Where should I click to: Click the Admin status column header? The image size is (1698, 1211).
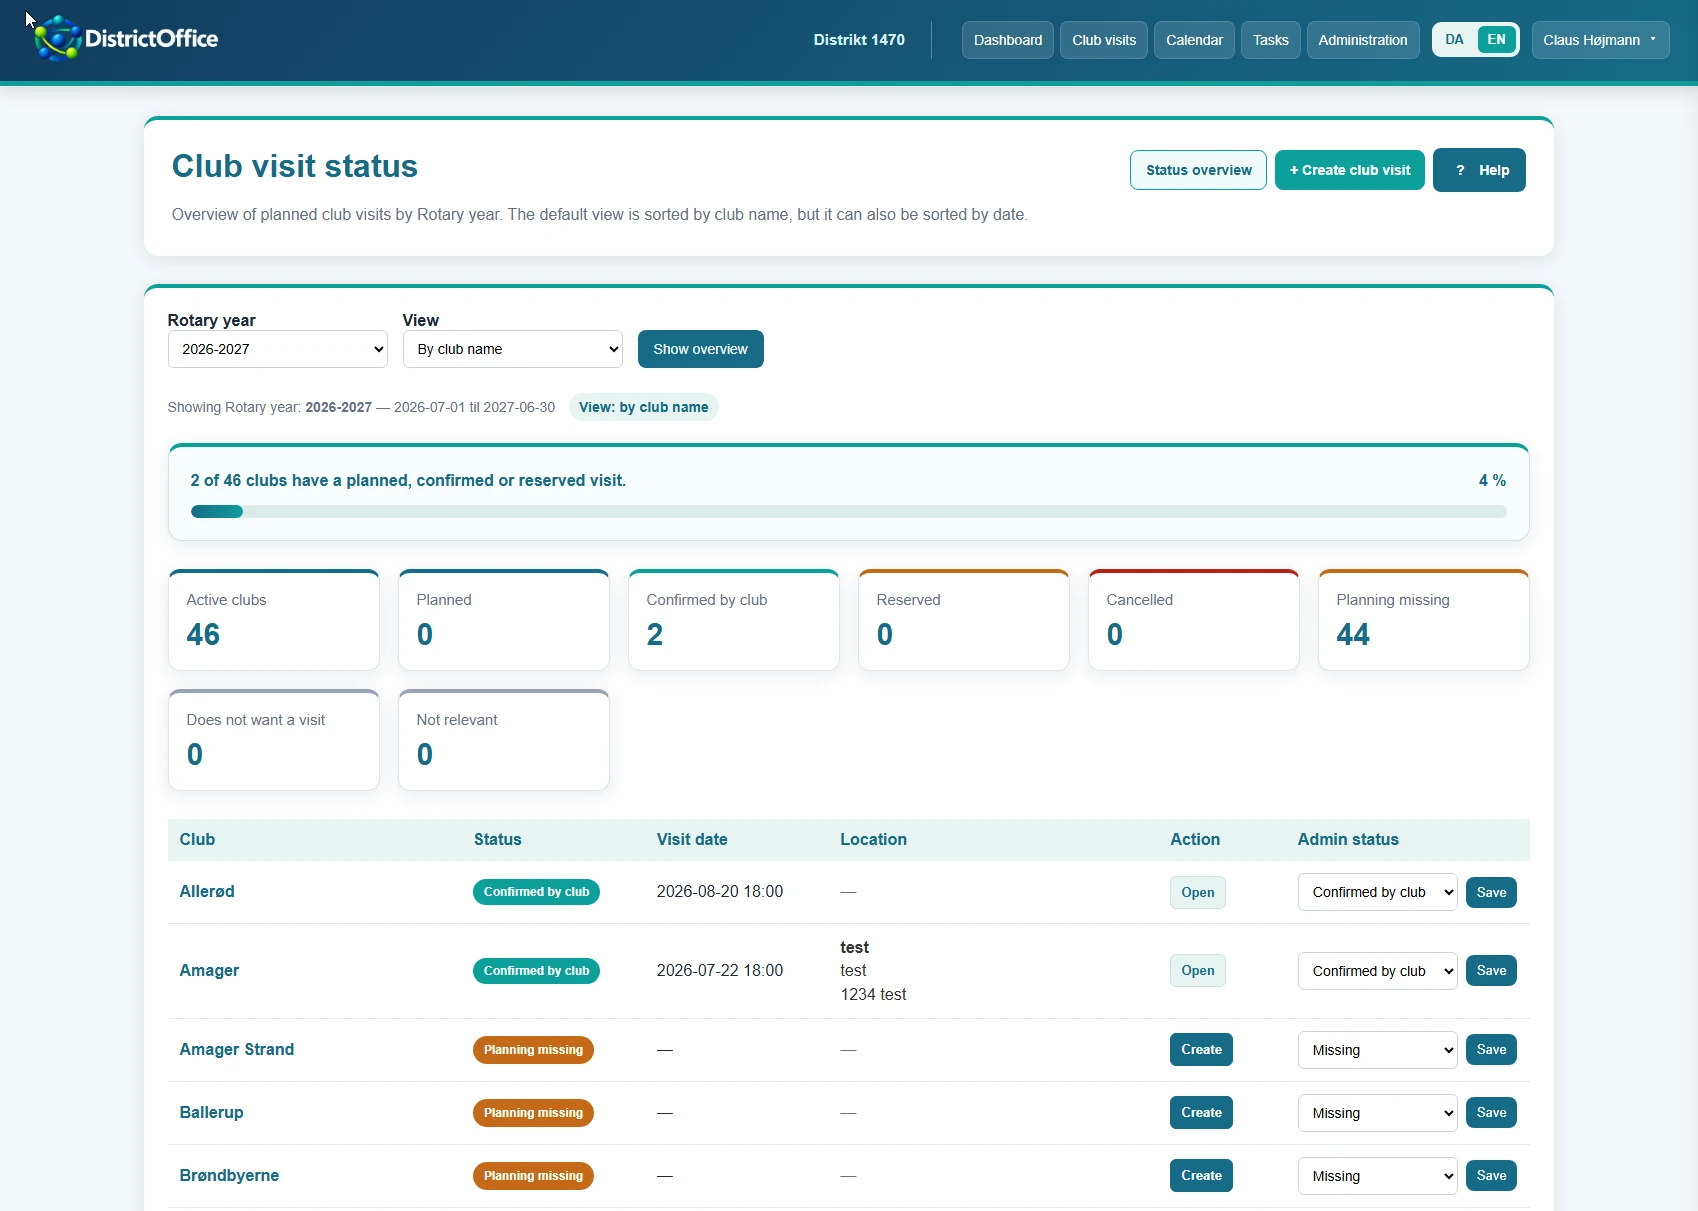click(x=1348, y=839)
